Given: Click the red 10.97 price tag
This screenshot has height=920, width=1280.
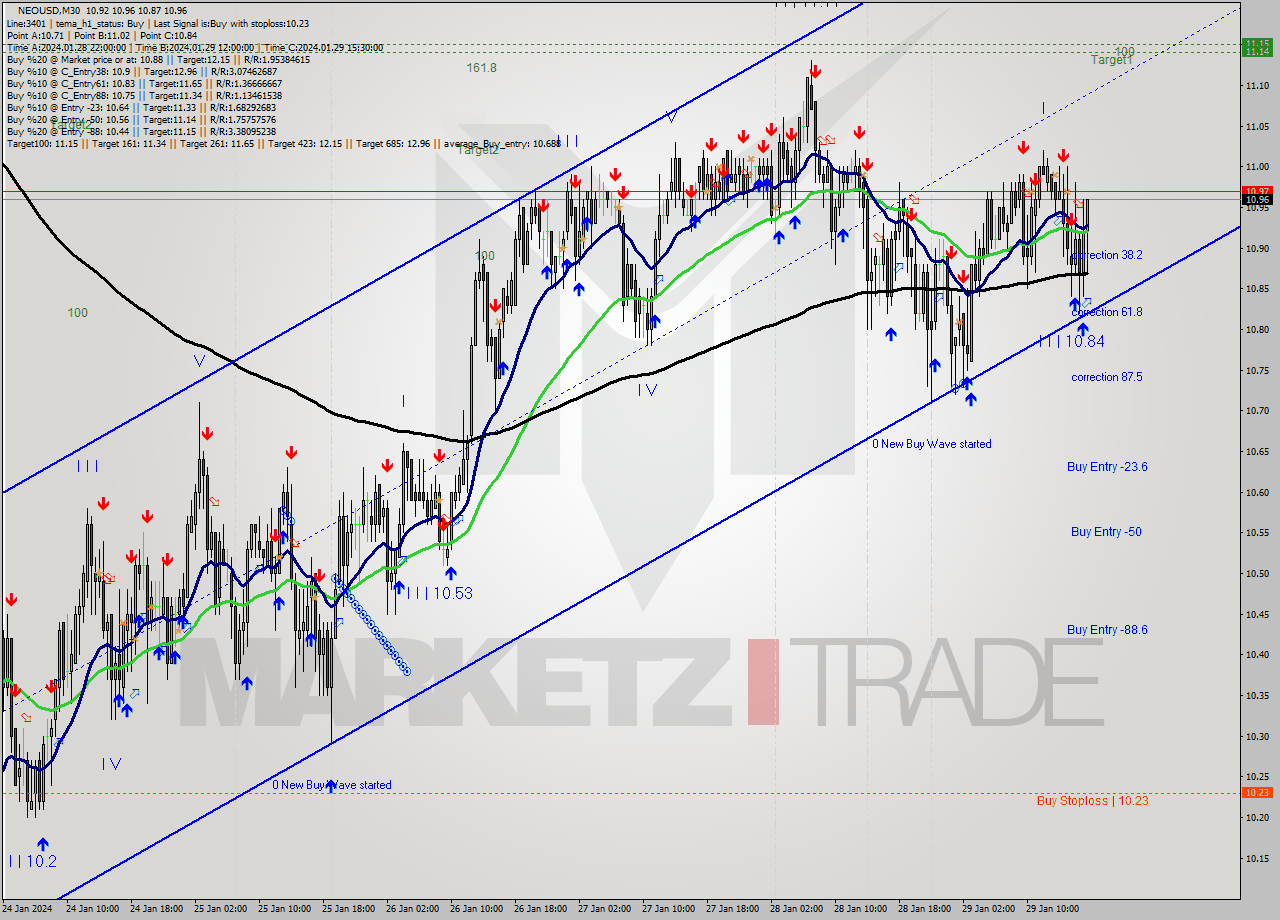Looking at the screenshot, I should [x=1256, y=190].
